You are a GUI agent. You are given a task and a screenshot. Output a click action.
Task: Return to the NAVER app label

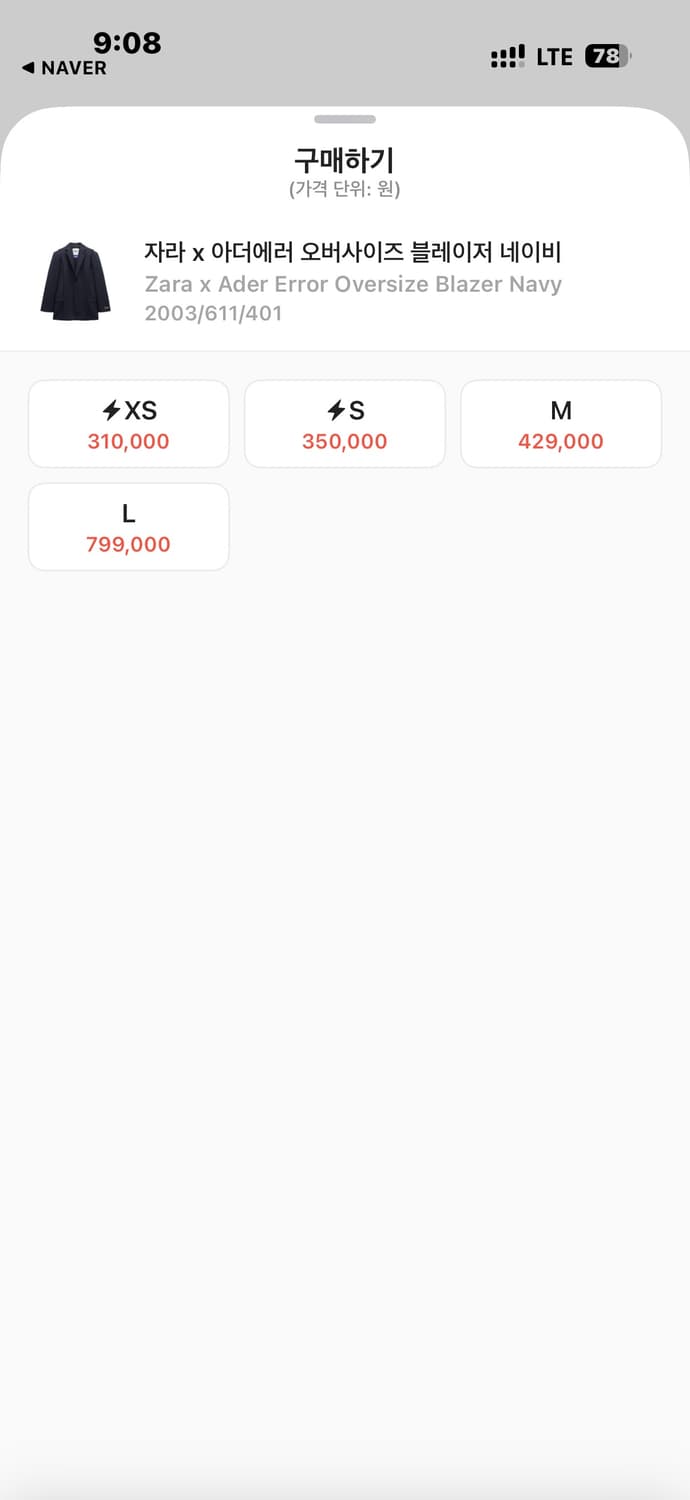pos(73,68)
